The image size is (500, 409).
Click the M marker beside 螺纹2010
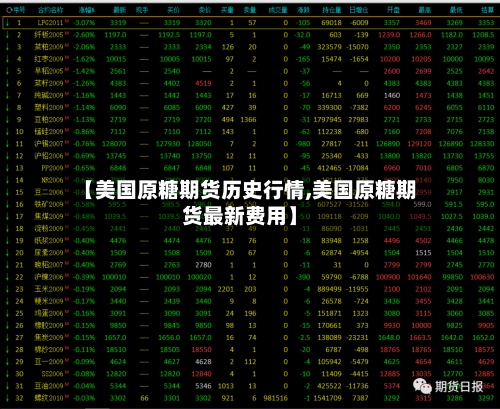pyautogui.click(x=67, y=396)
